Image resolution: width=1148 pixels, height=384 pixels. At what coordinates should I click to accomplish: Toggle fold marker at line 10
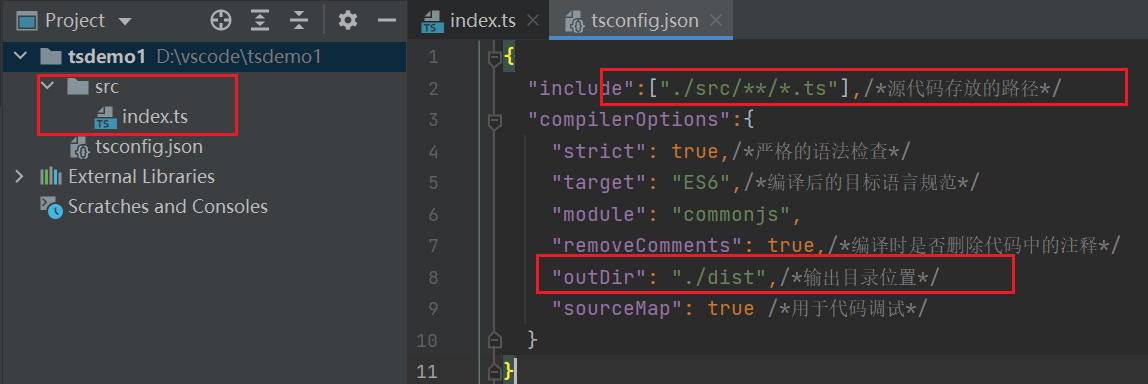point(494,339)
